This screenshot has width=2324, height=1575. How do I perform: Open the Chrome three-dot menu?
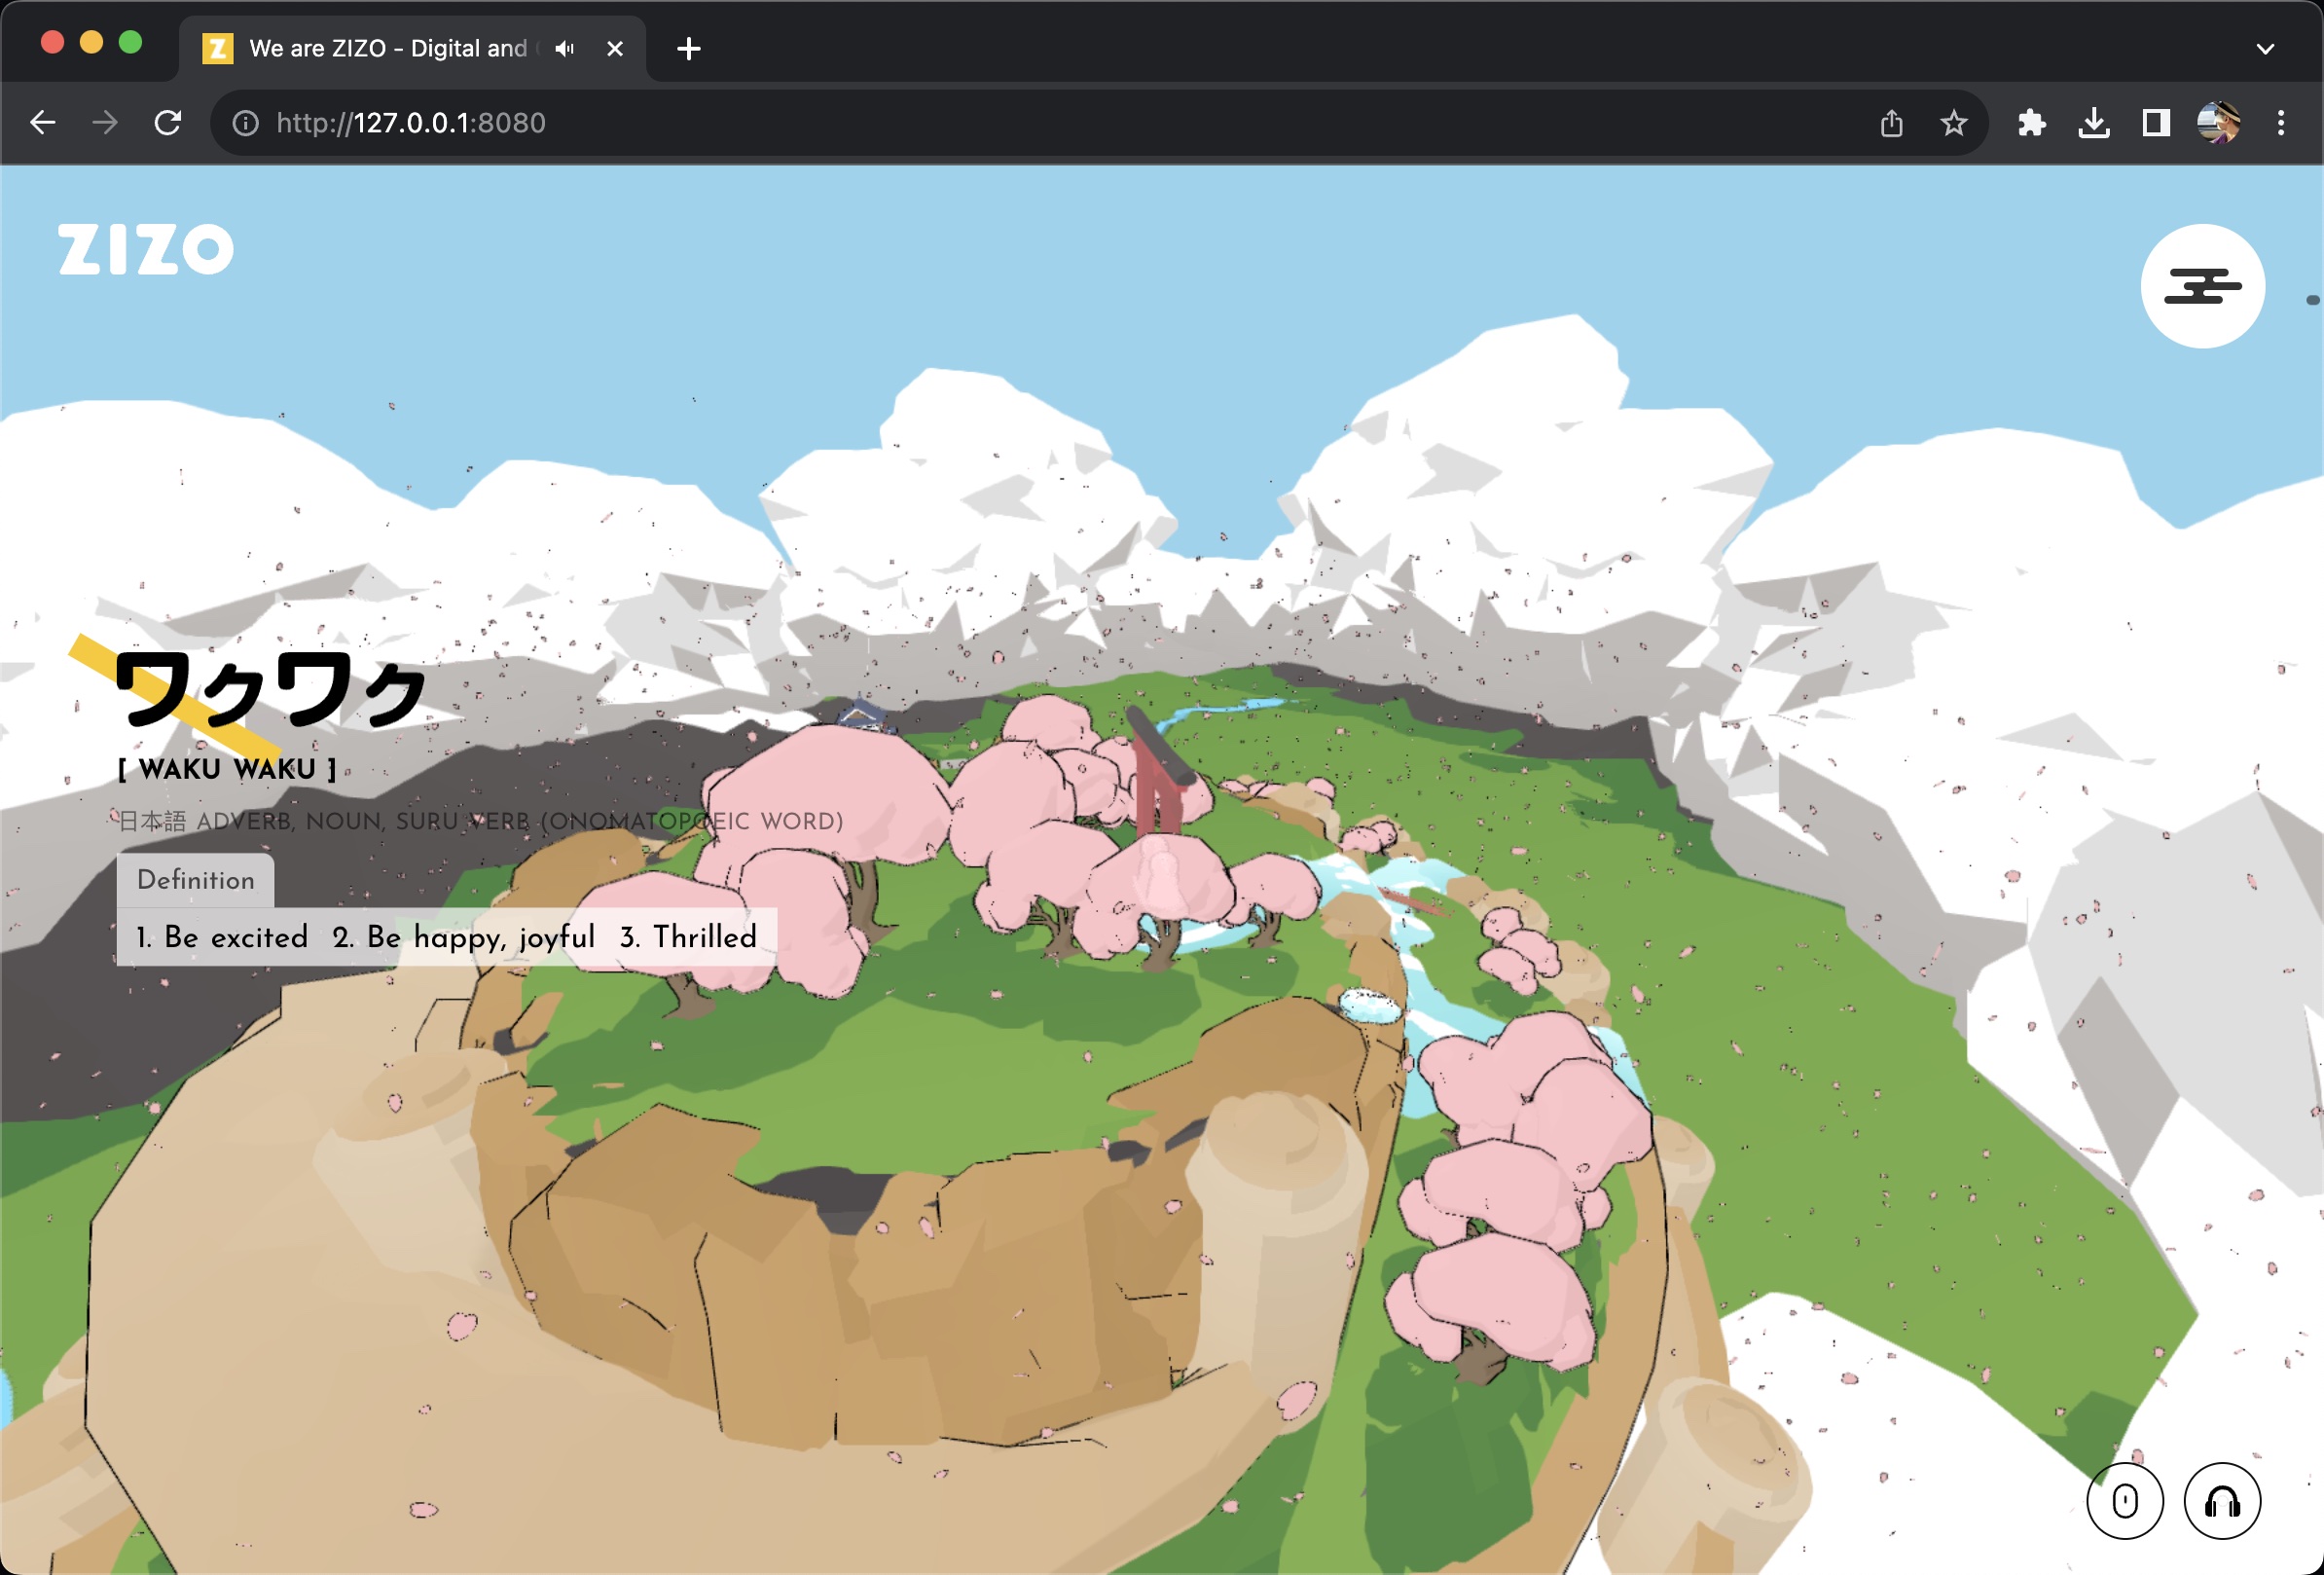[x=2280, y=123]
